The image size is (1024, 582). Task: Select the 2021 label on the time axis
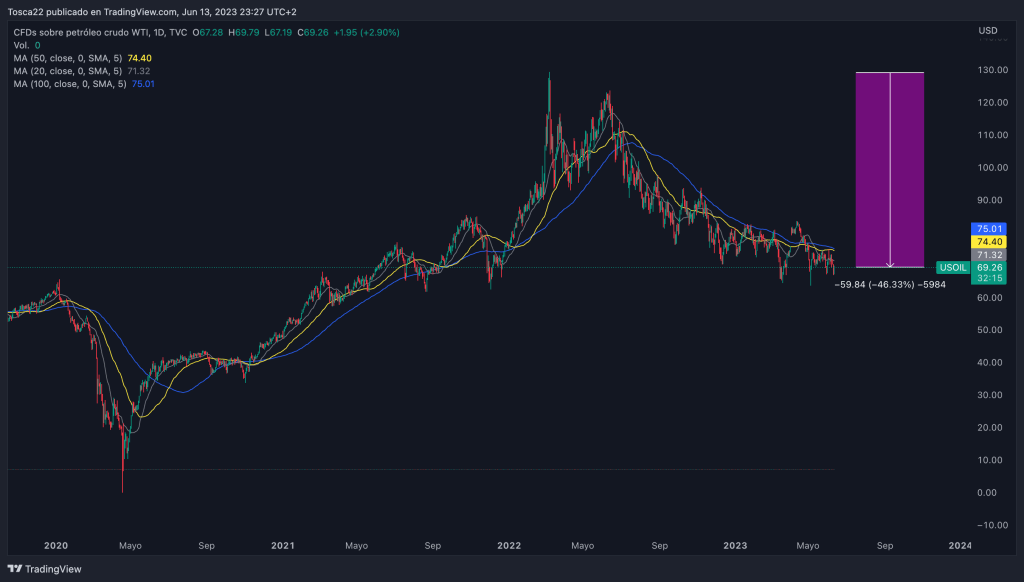pos(283,546)
